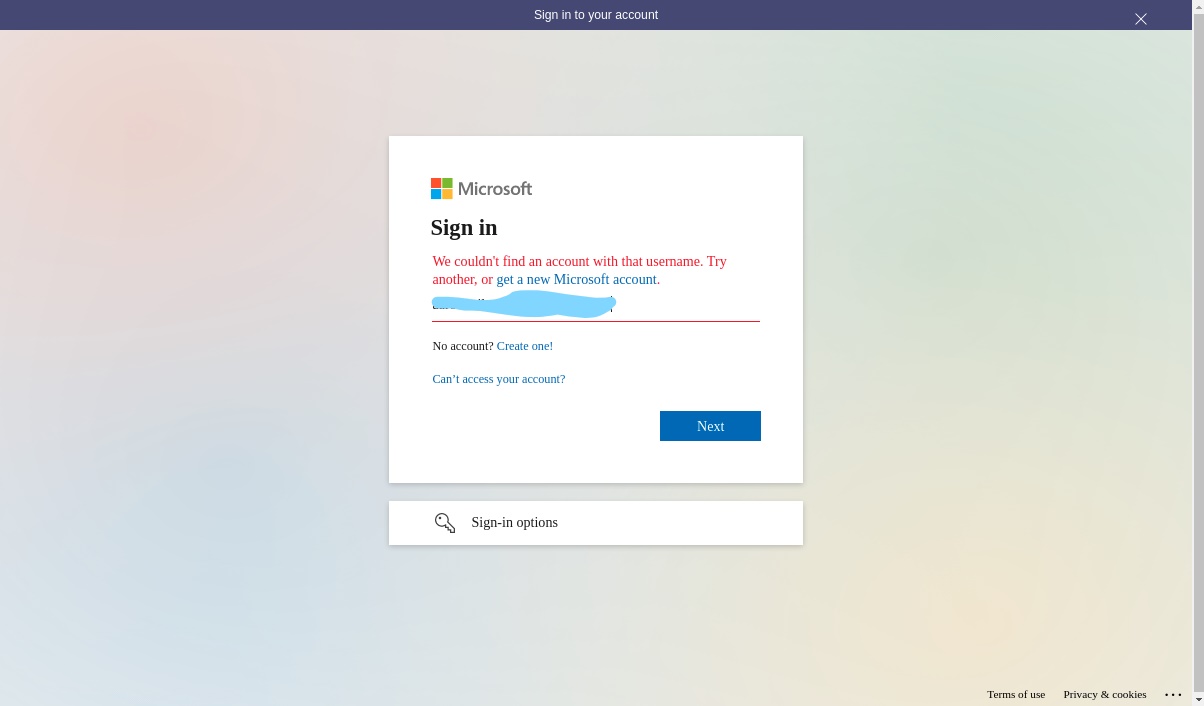Close the sign-in dialog window
Image resolution: width=1204 pixels, height=706 pixels.
(1141, 19)
